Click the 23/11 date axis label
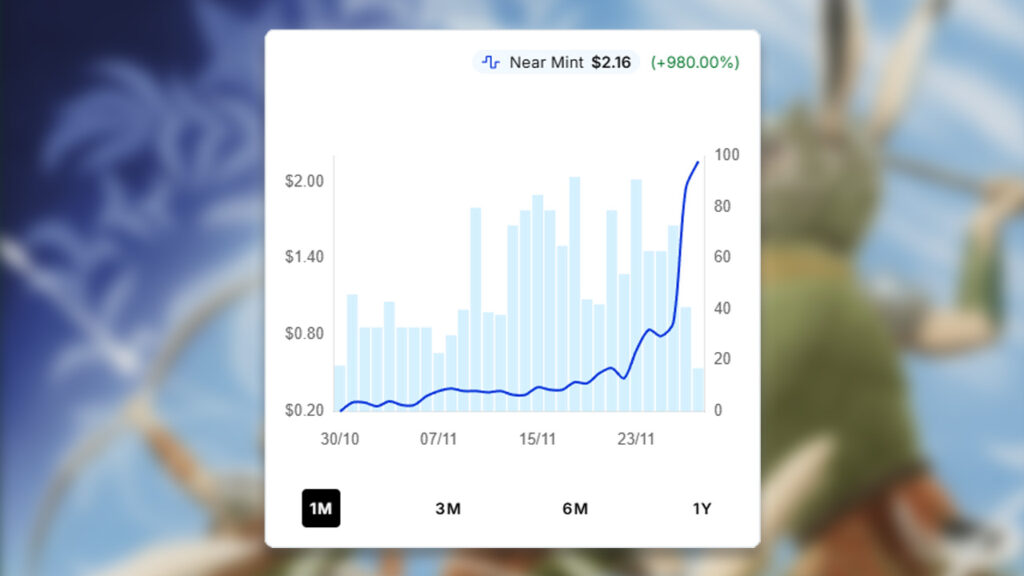Image resolution: width=1024 pixels, height=576 pixels. 636,439
